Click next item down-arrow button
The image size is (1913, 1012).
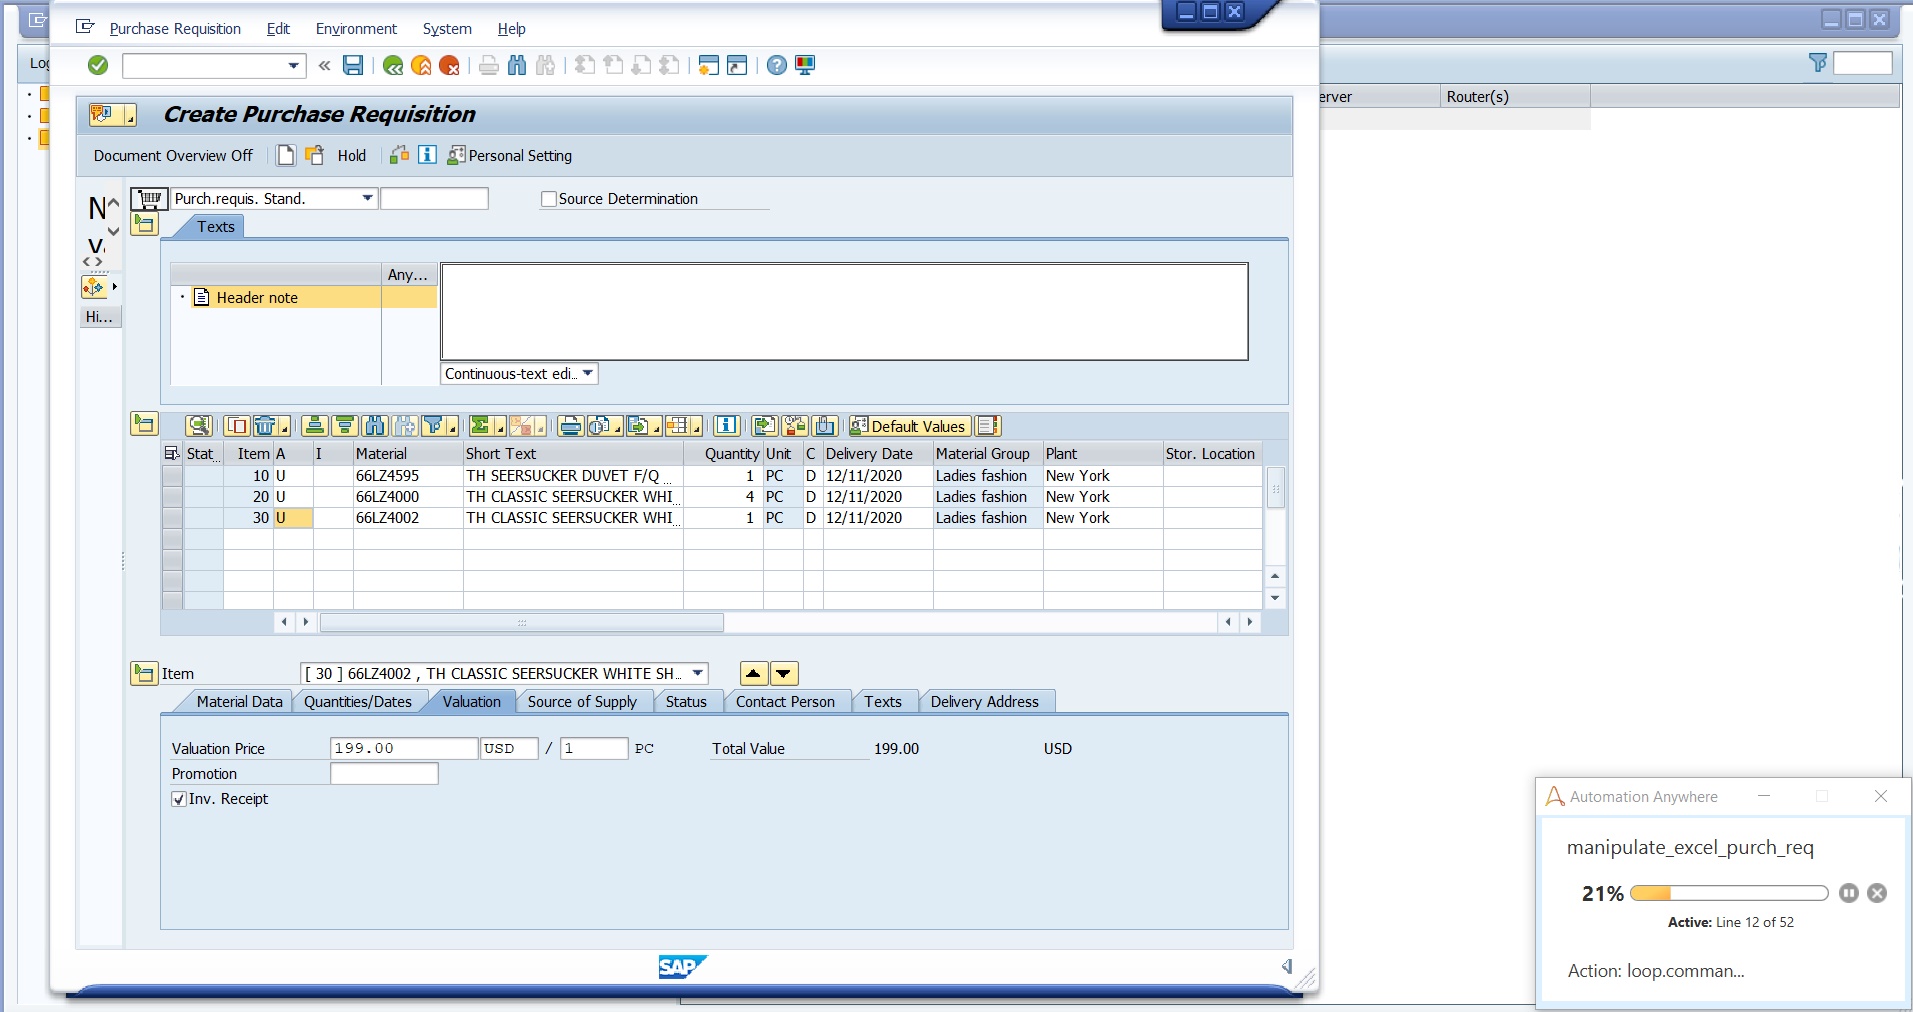coord(784,674)
